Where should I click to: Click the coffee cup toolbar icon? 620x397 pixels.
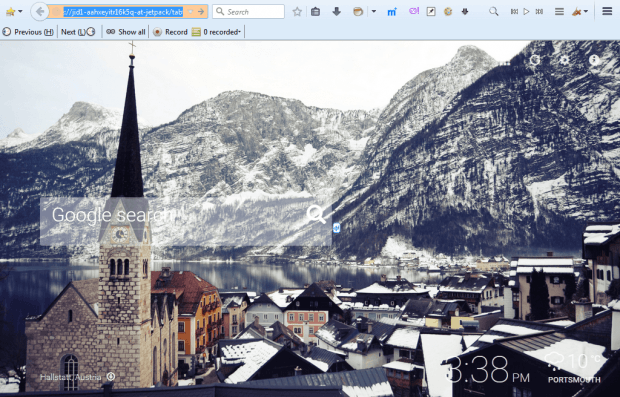coord(358,12)
